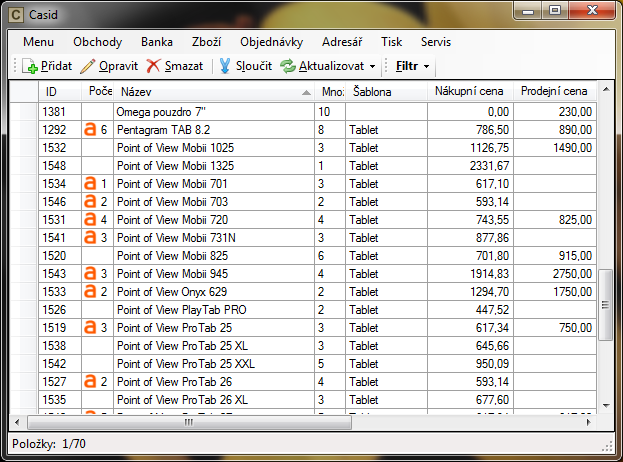Click the Sloučit merge icon
623x462 pixels.
tap(225, 66)
